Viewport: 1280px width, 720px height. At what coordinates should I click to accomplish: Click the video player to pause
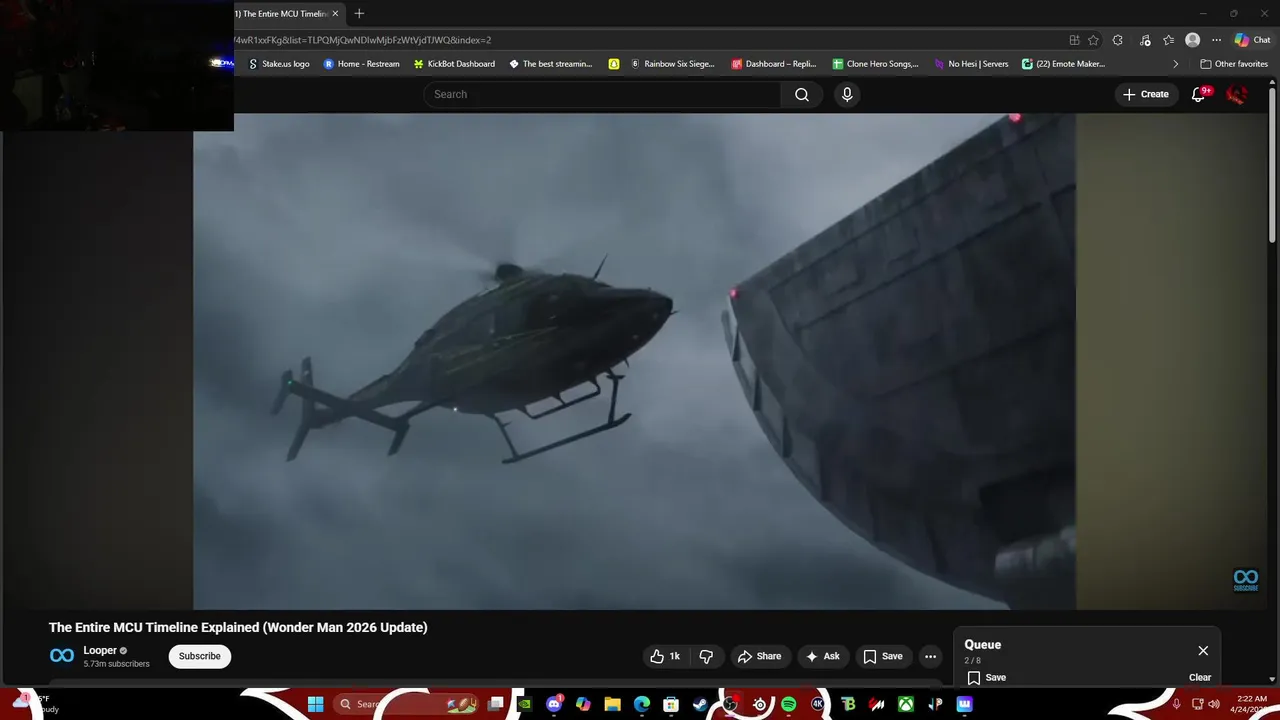click(634, 361)
